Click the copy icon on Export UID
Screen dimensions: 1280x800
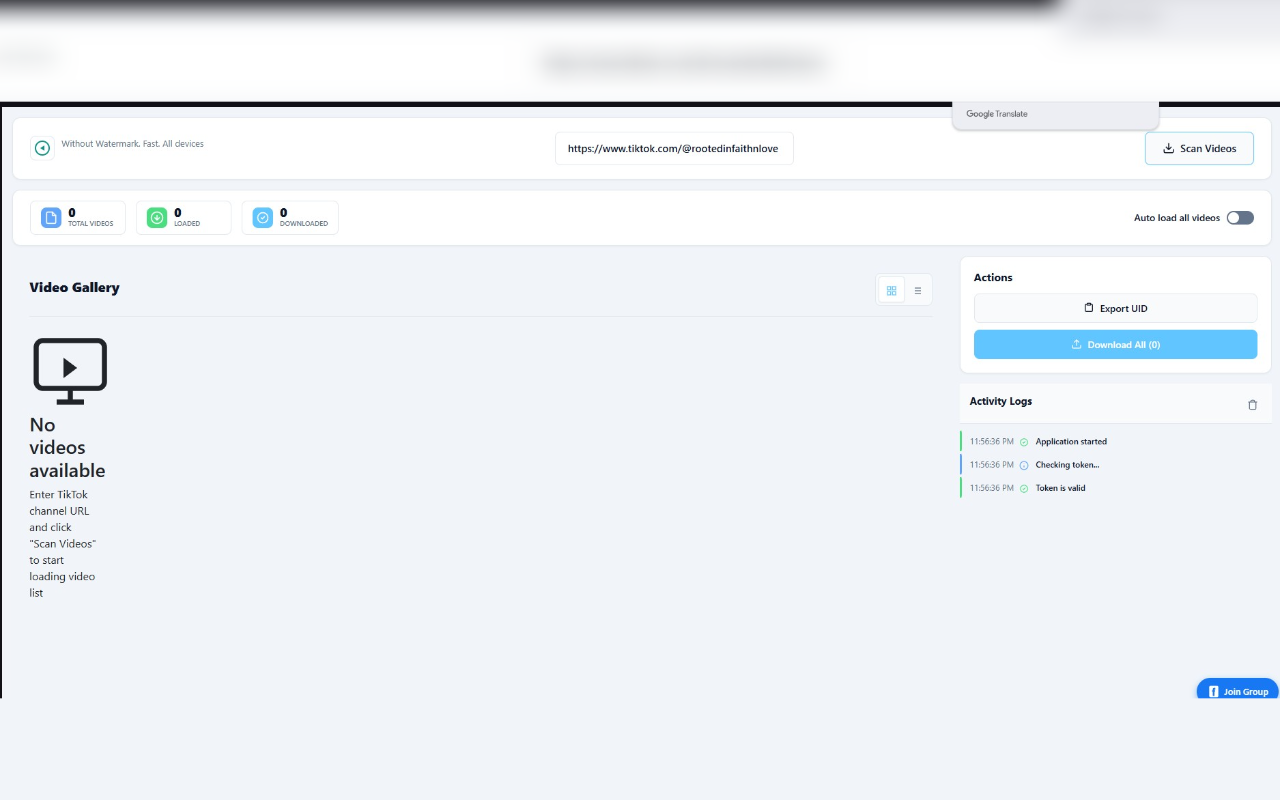point(1089,308)
